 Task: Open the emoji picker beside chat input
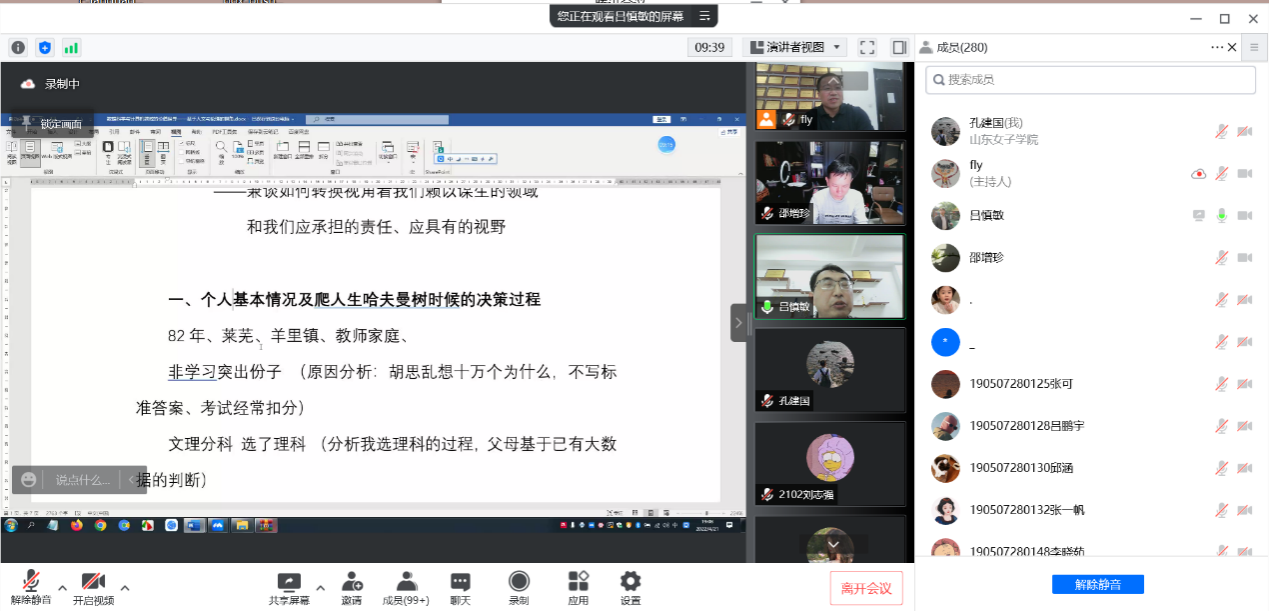[x=29, y=480]
